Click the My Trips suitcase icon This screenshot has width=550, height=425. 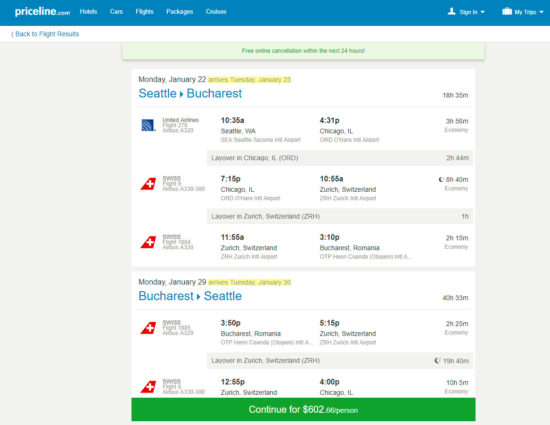[507, 12]
